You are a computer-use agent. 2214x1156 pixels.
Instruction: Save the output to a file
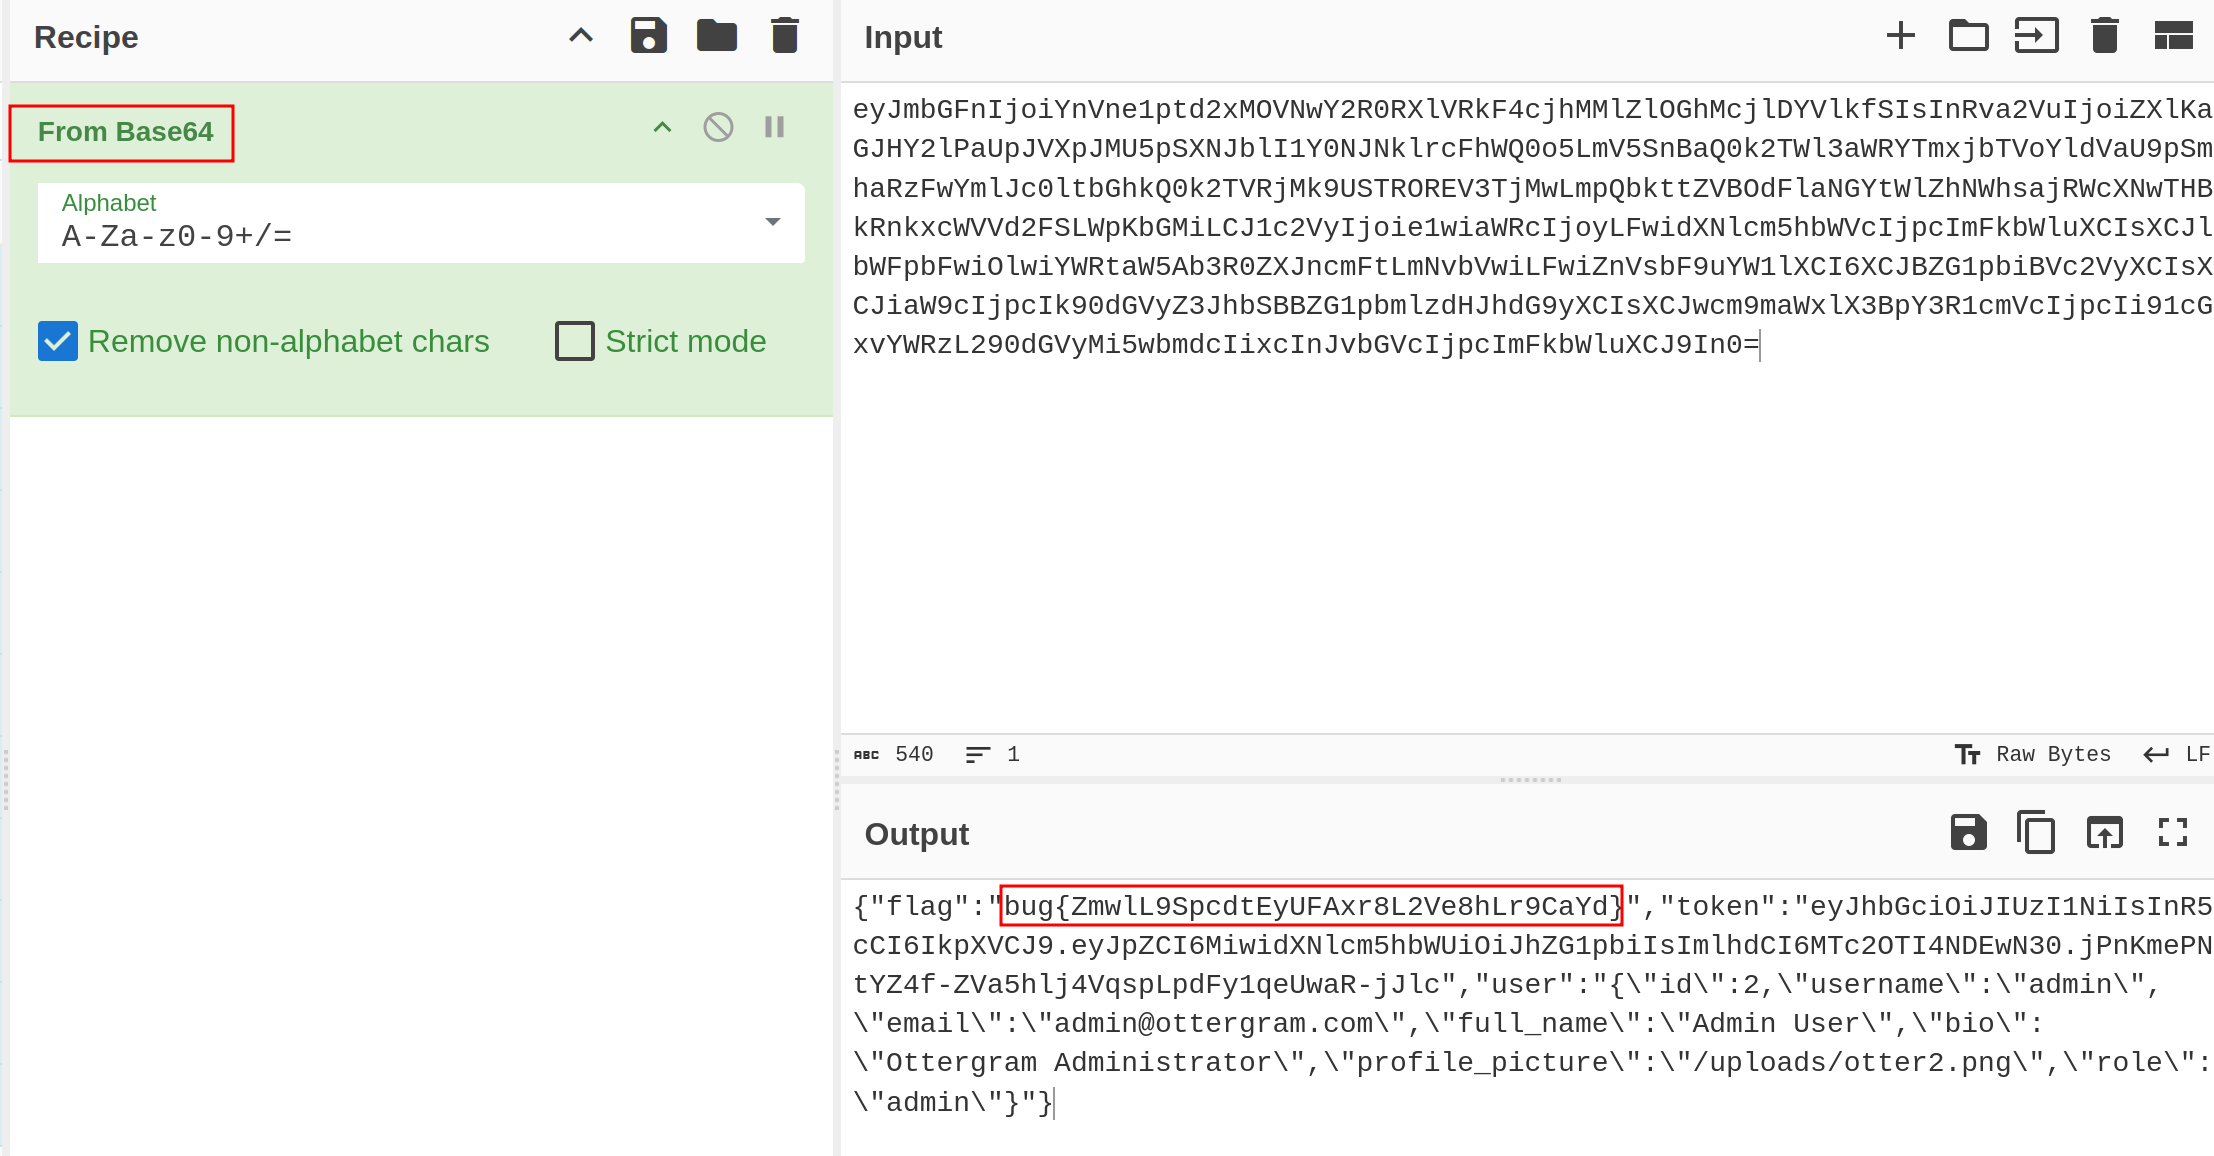pos(1968,832)
